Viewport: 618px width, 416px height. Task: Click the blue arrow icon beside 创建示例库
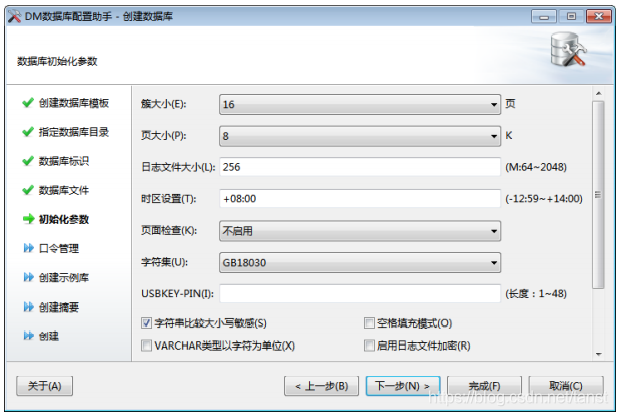pos(28,277)
